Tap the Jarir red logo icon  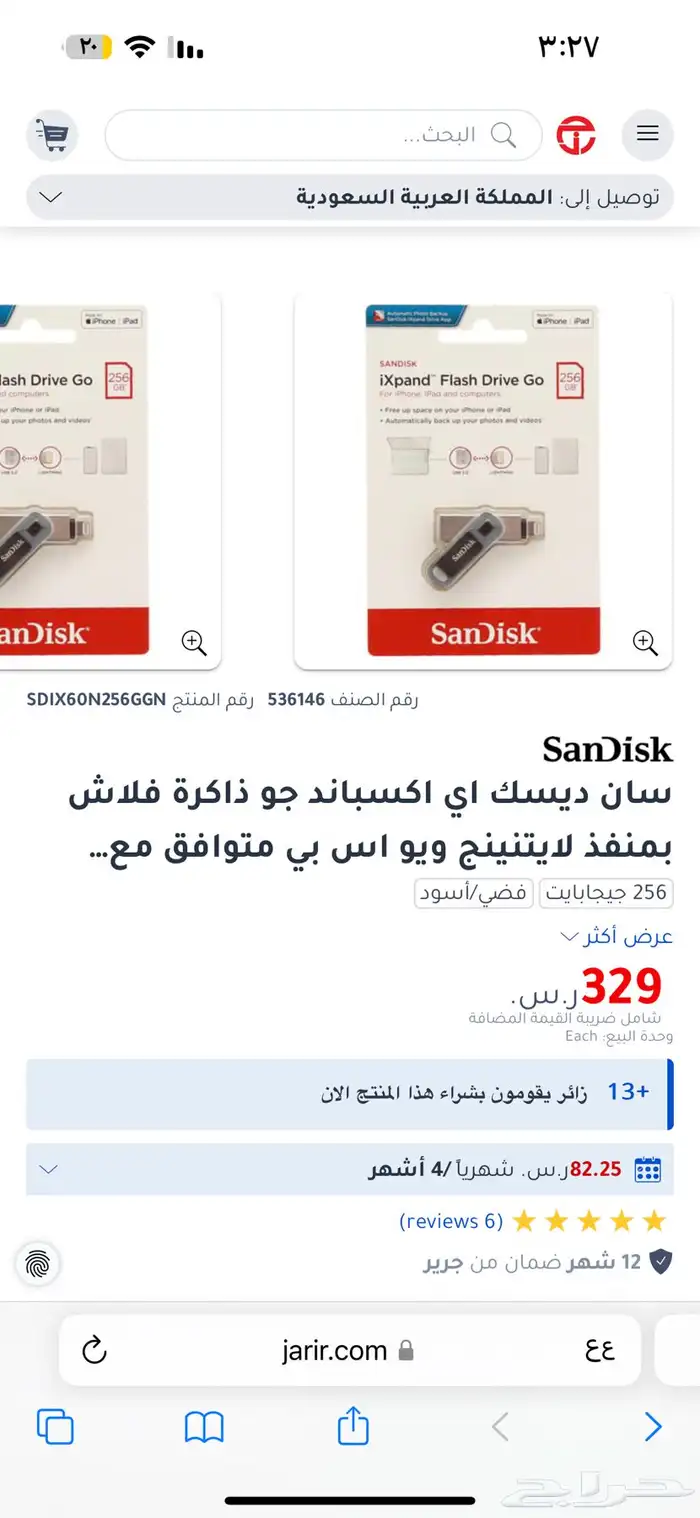(577, 135)
